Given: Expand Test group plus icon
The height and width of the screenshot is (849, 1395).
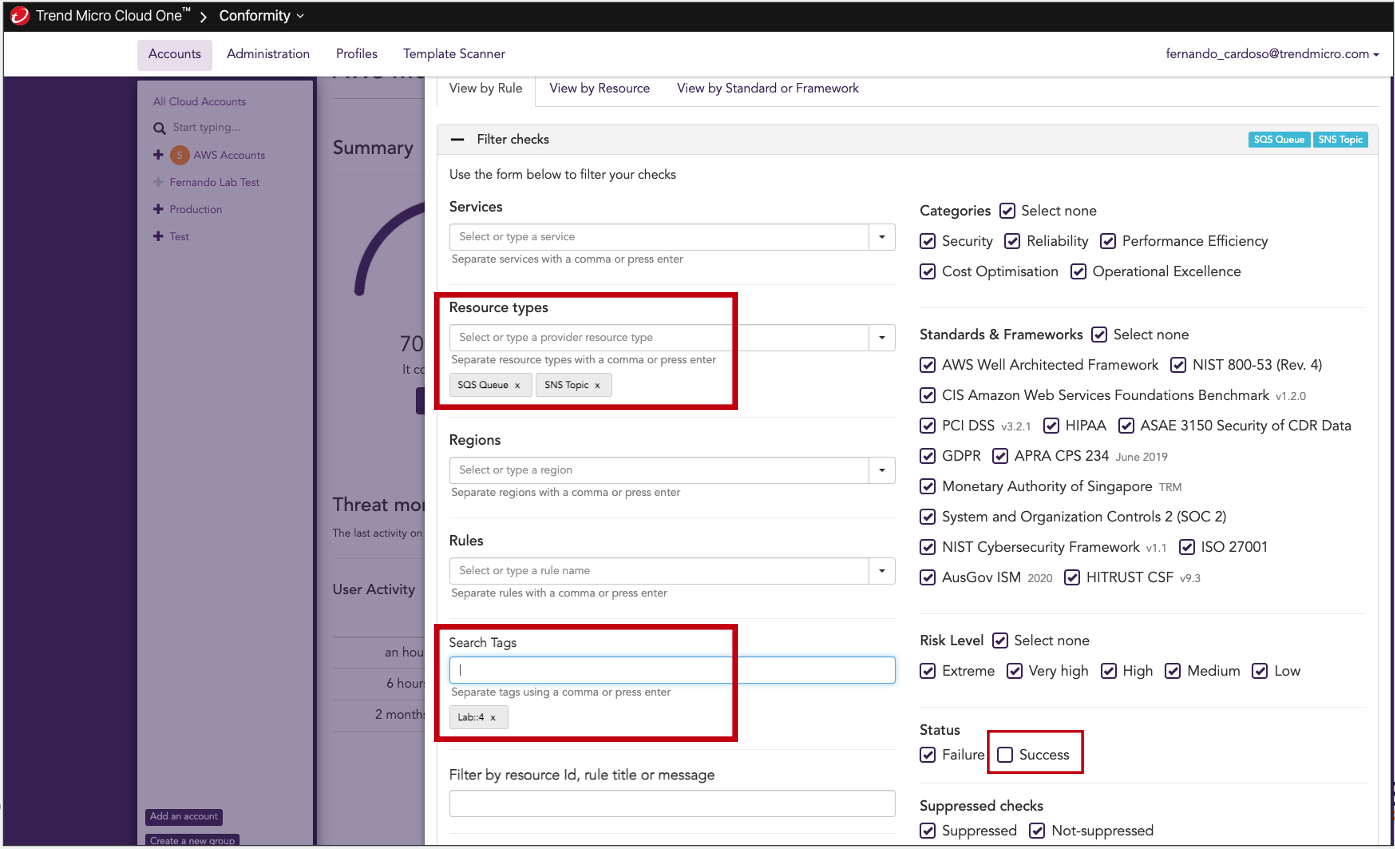Looking at the screenshot, I should tap(158, 236).
